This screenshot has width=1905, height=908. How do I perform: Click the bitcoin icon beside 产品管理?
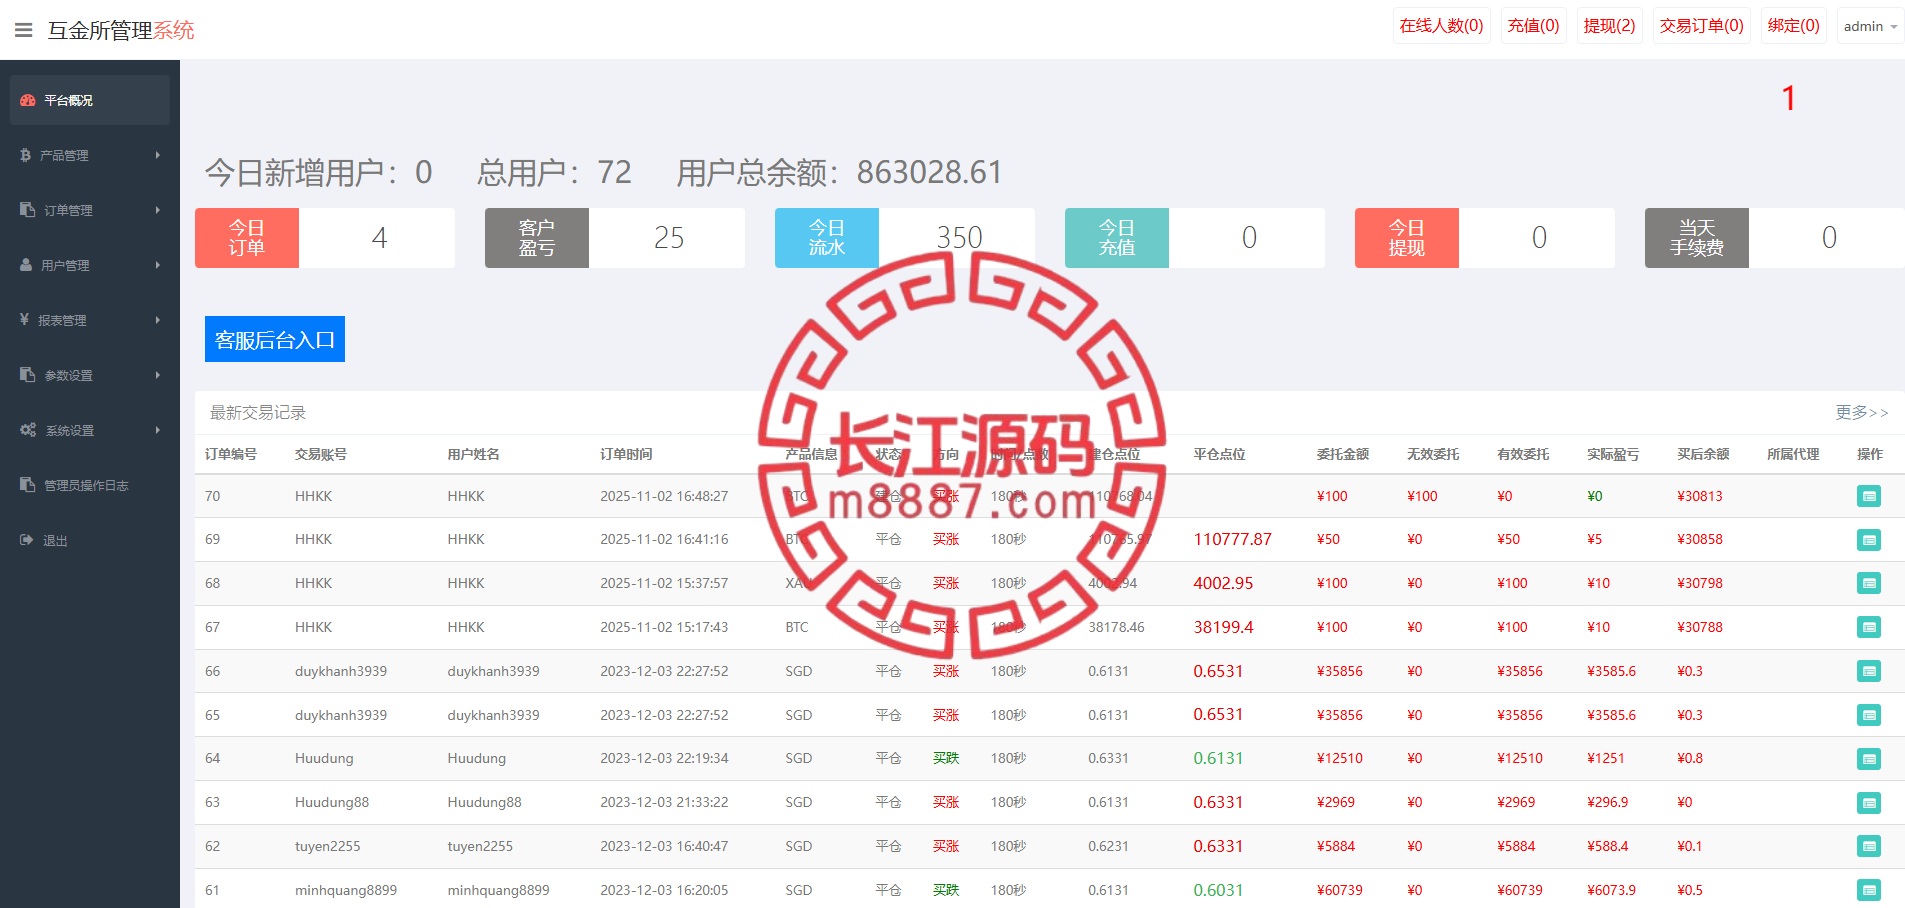click(25, 155)
